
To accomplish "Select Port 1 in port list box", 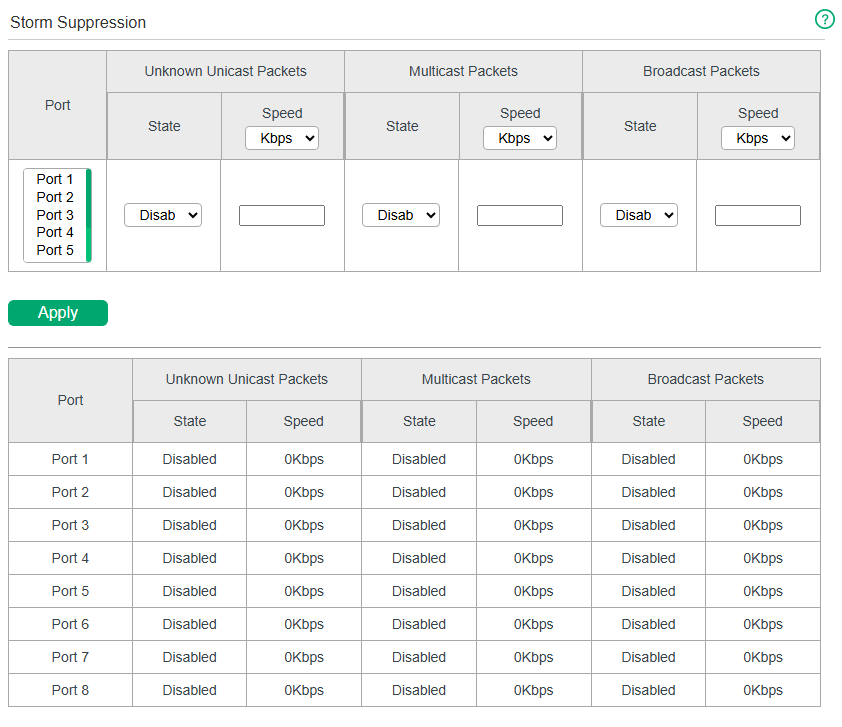I will pos(55,179).
